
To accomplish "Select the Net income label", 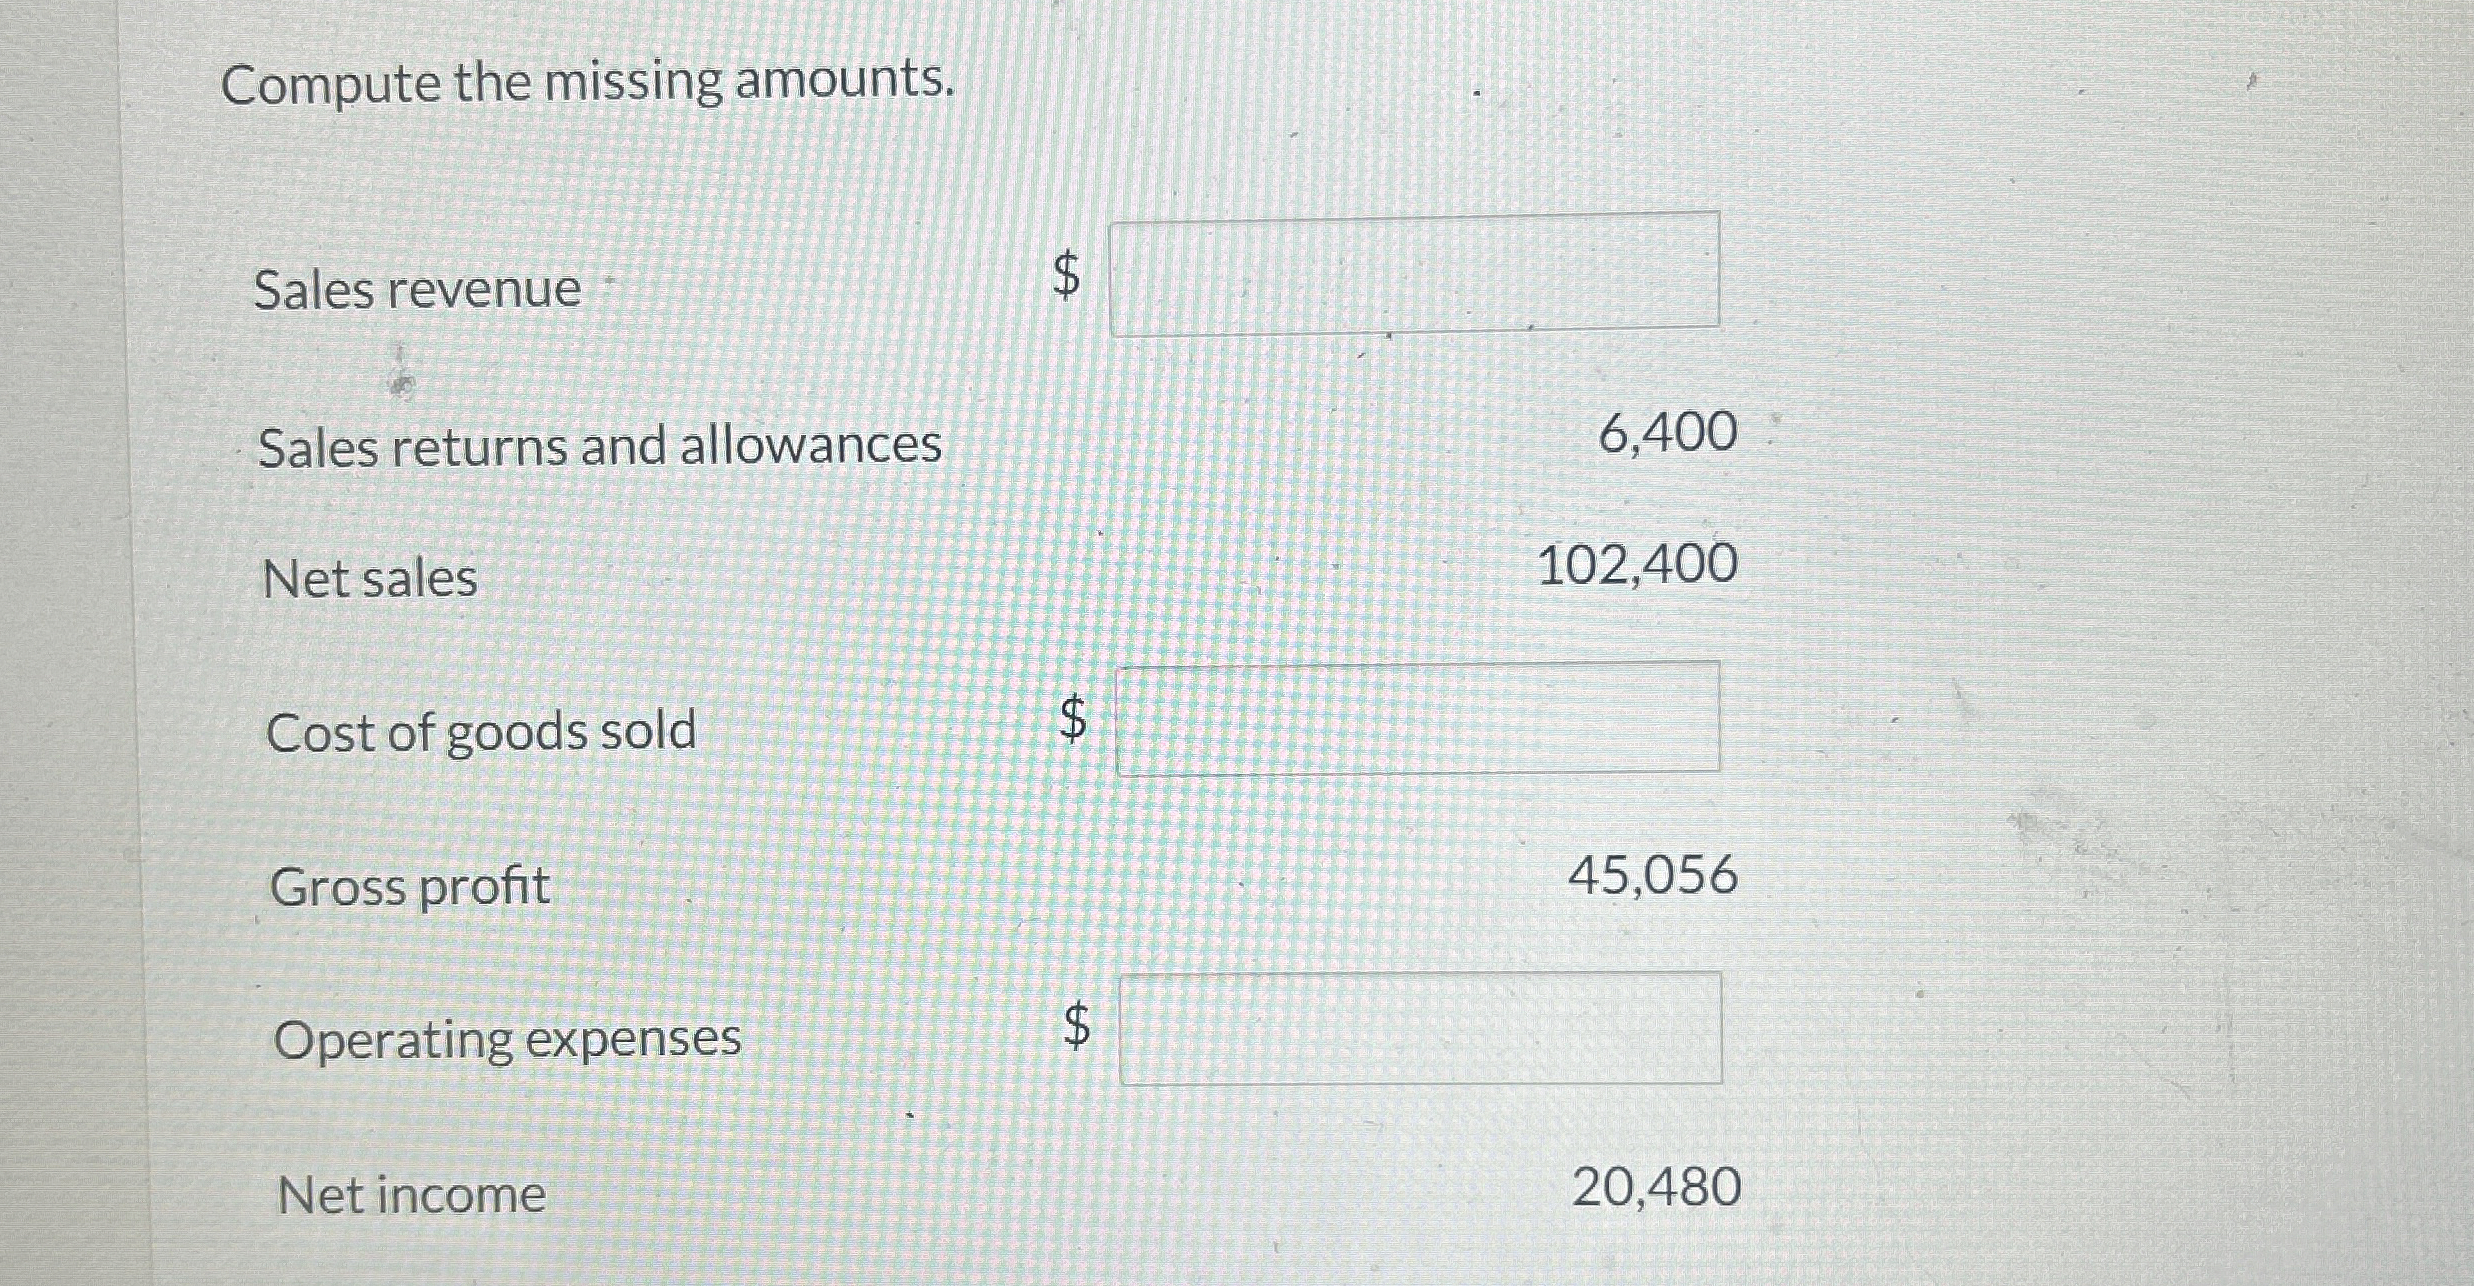I will point(411,1195).
